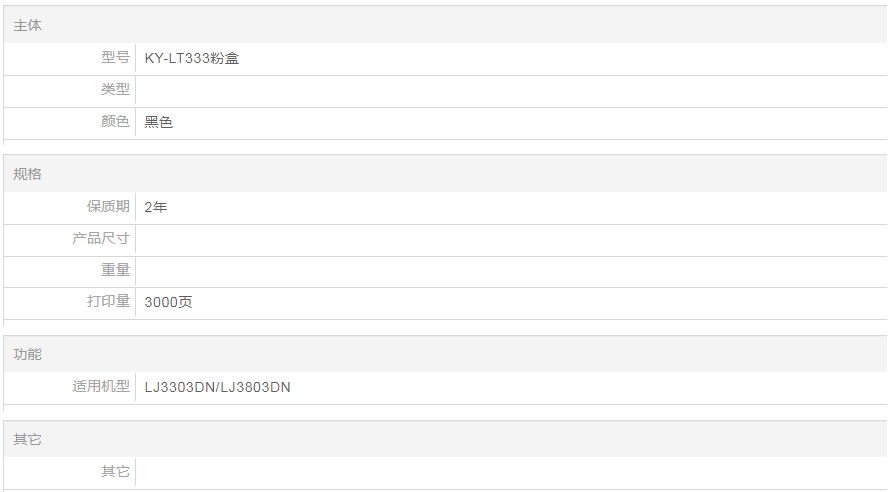Select the 保质期 row label
Viewport: 892px width, 492px height.
point(108,207)
